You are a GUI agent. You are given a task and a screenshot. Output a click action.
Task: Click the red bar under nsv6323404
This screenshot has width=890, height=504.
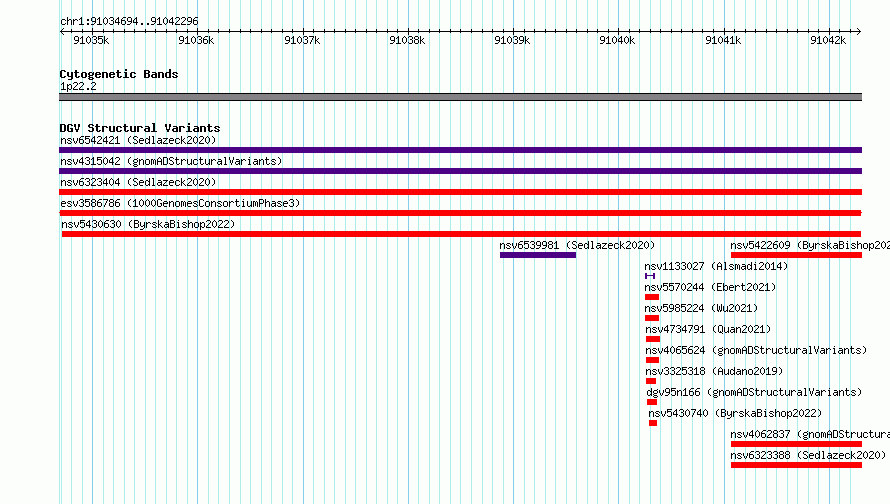tap(460, 192)
